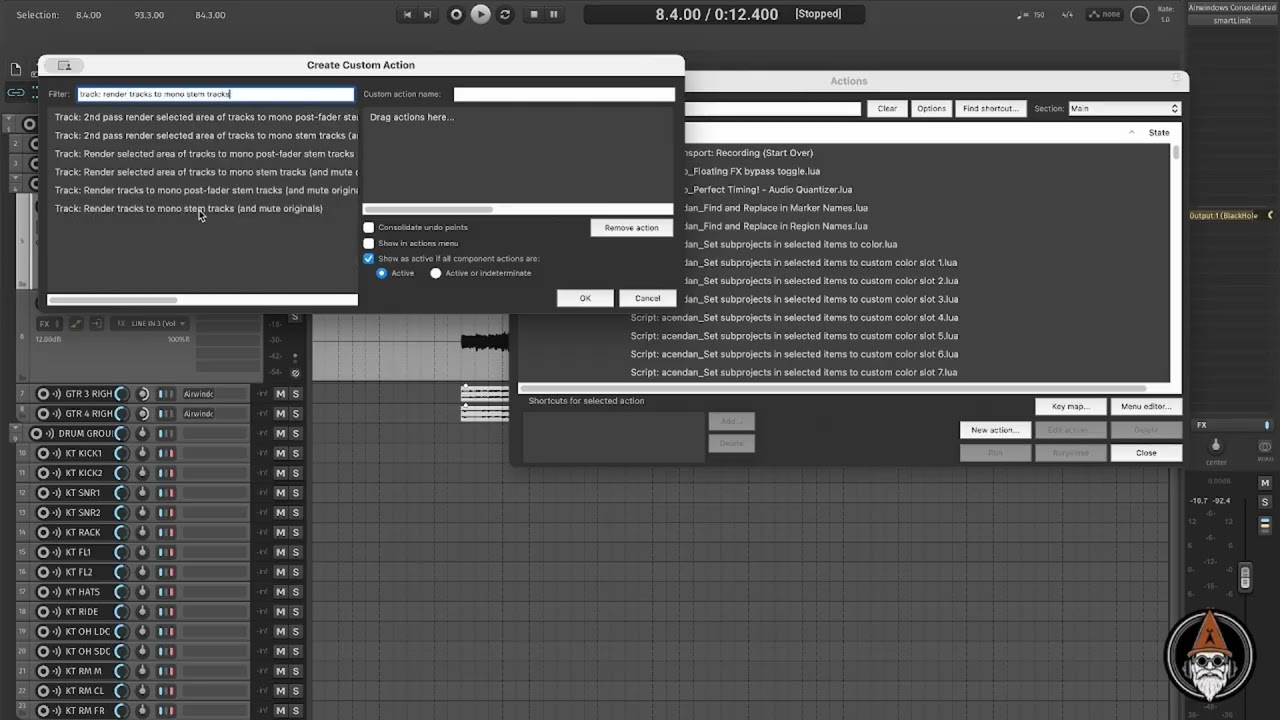Click Close button in Actions window
This screenshot has width=1280, height=720.
[x=1146, y=453]
